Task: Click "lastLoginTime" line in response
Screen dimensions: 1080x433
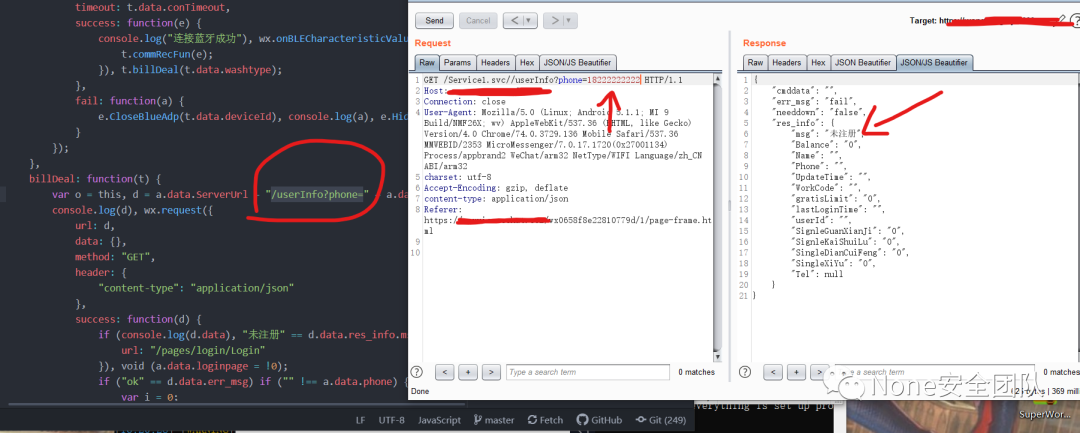Action: (x=839, y=209)
